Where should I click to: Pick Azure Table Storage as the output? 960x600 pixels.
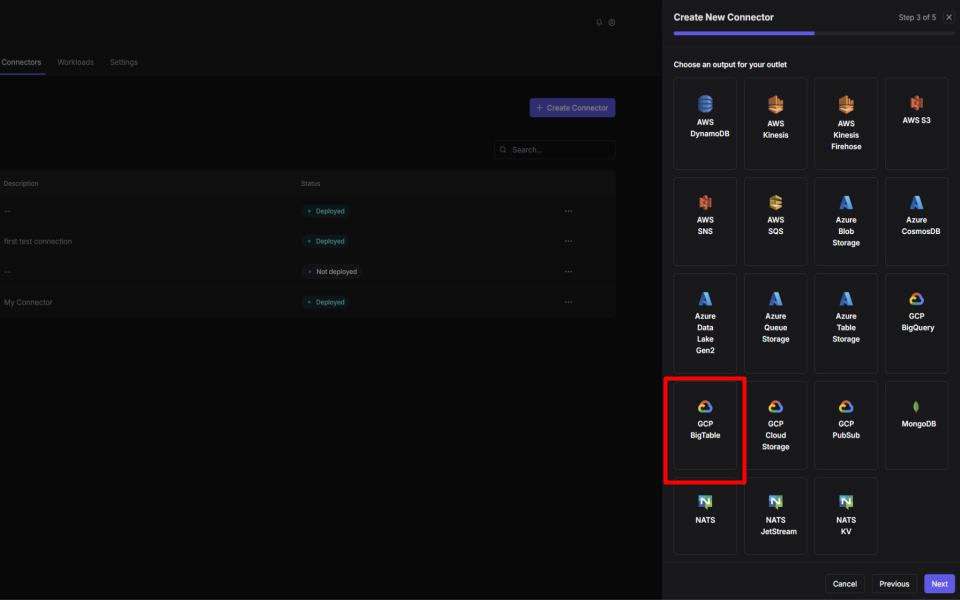[846, 323]
